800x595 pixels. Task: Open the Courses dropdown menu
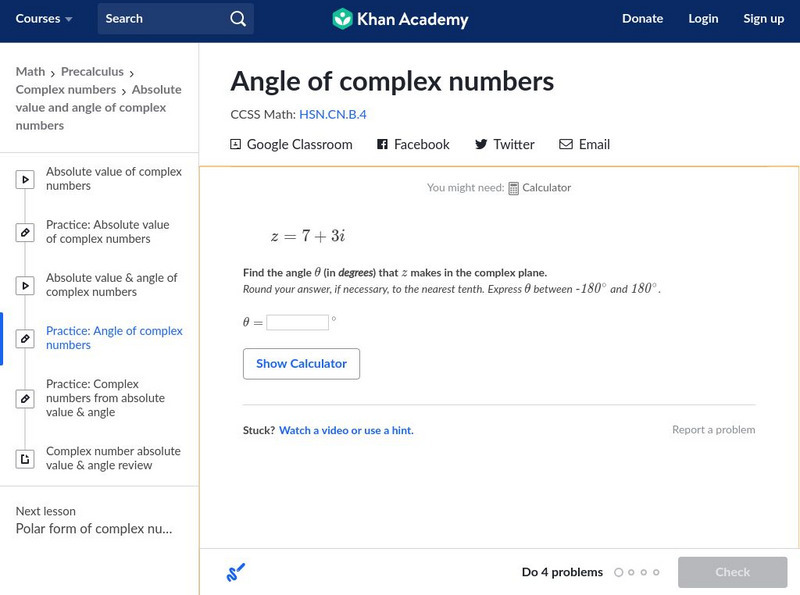[45, 19]
